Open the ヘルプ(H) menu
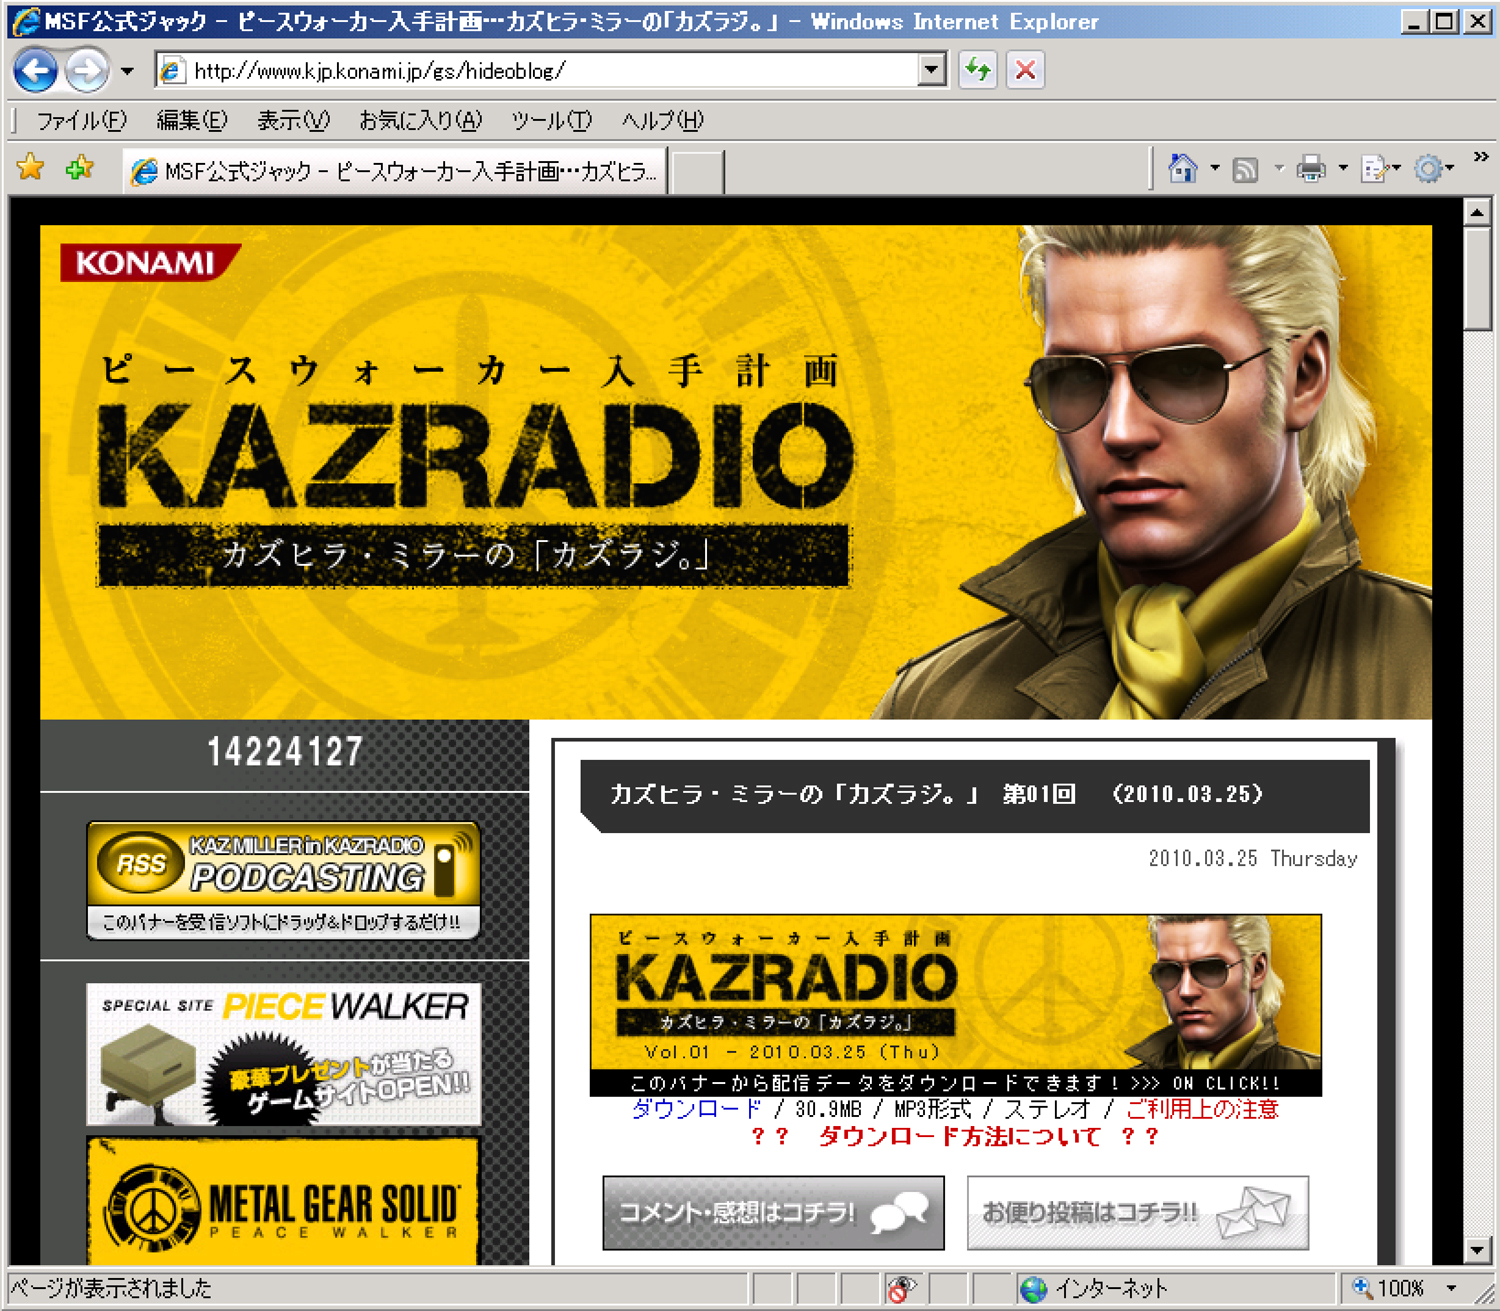 tap(662, 121)
